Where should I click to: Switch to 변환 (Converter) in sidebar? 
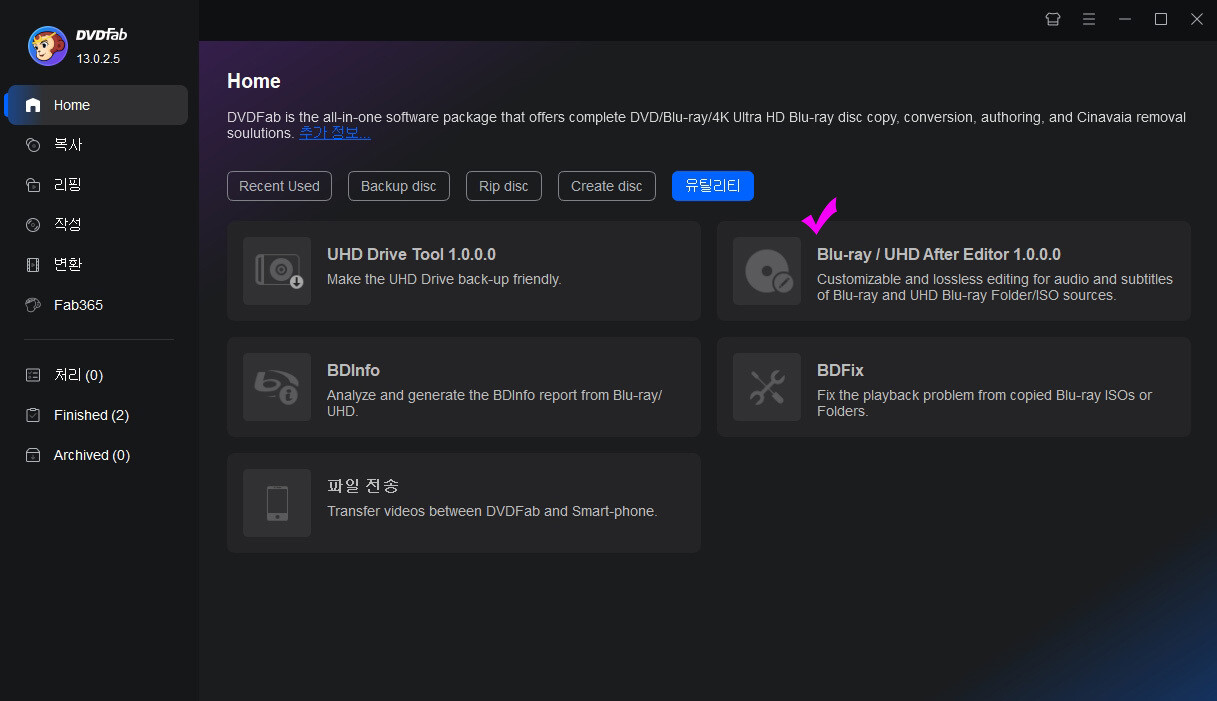pyautogui.click(x=67, y=265)
